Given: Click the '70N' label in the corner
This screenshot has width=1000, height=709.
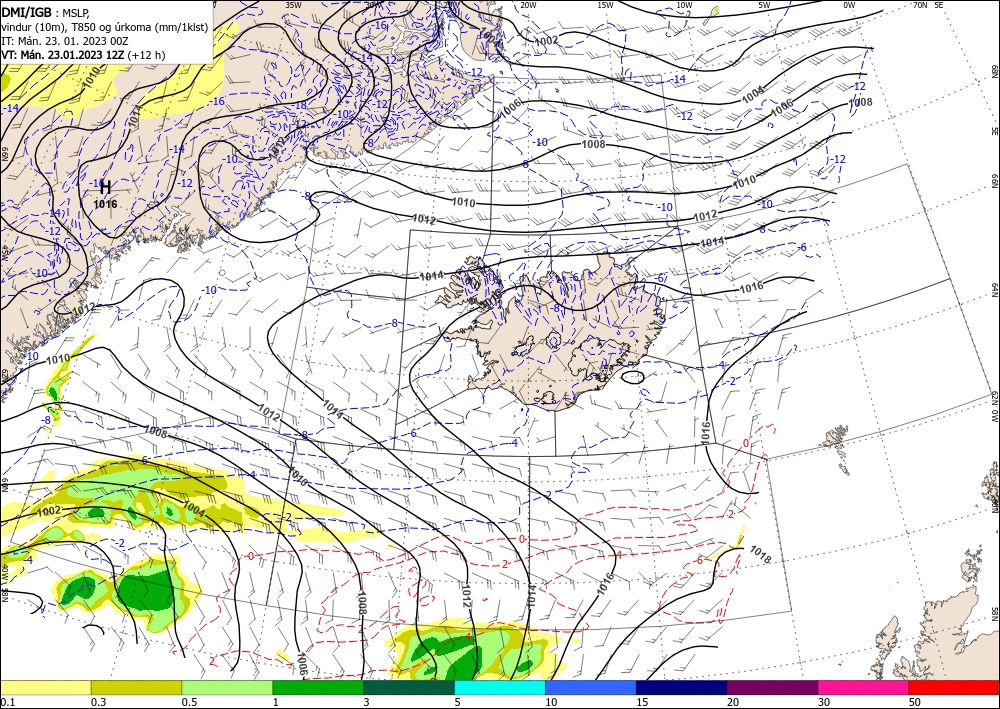Looking at the screenshot, I should pyautogui.click(x=920, y=5).
